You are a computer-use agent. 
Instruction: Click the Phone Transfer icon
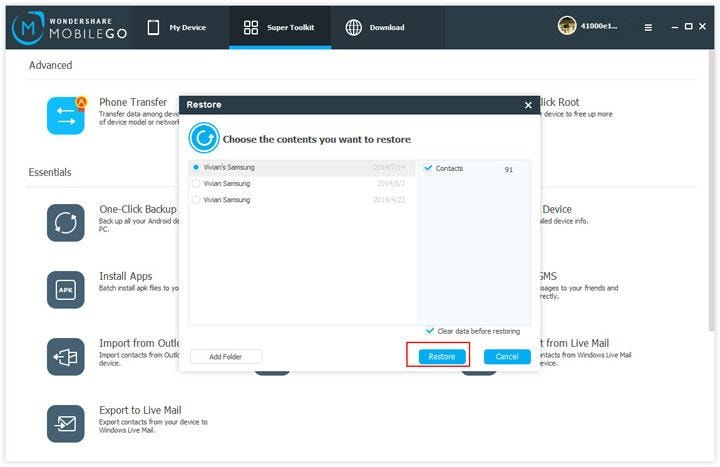point(66,115)
